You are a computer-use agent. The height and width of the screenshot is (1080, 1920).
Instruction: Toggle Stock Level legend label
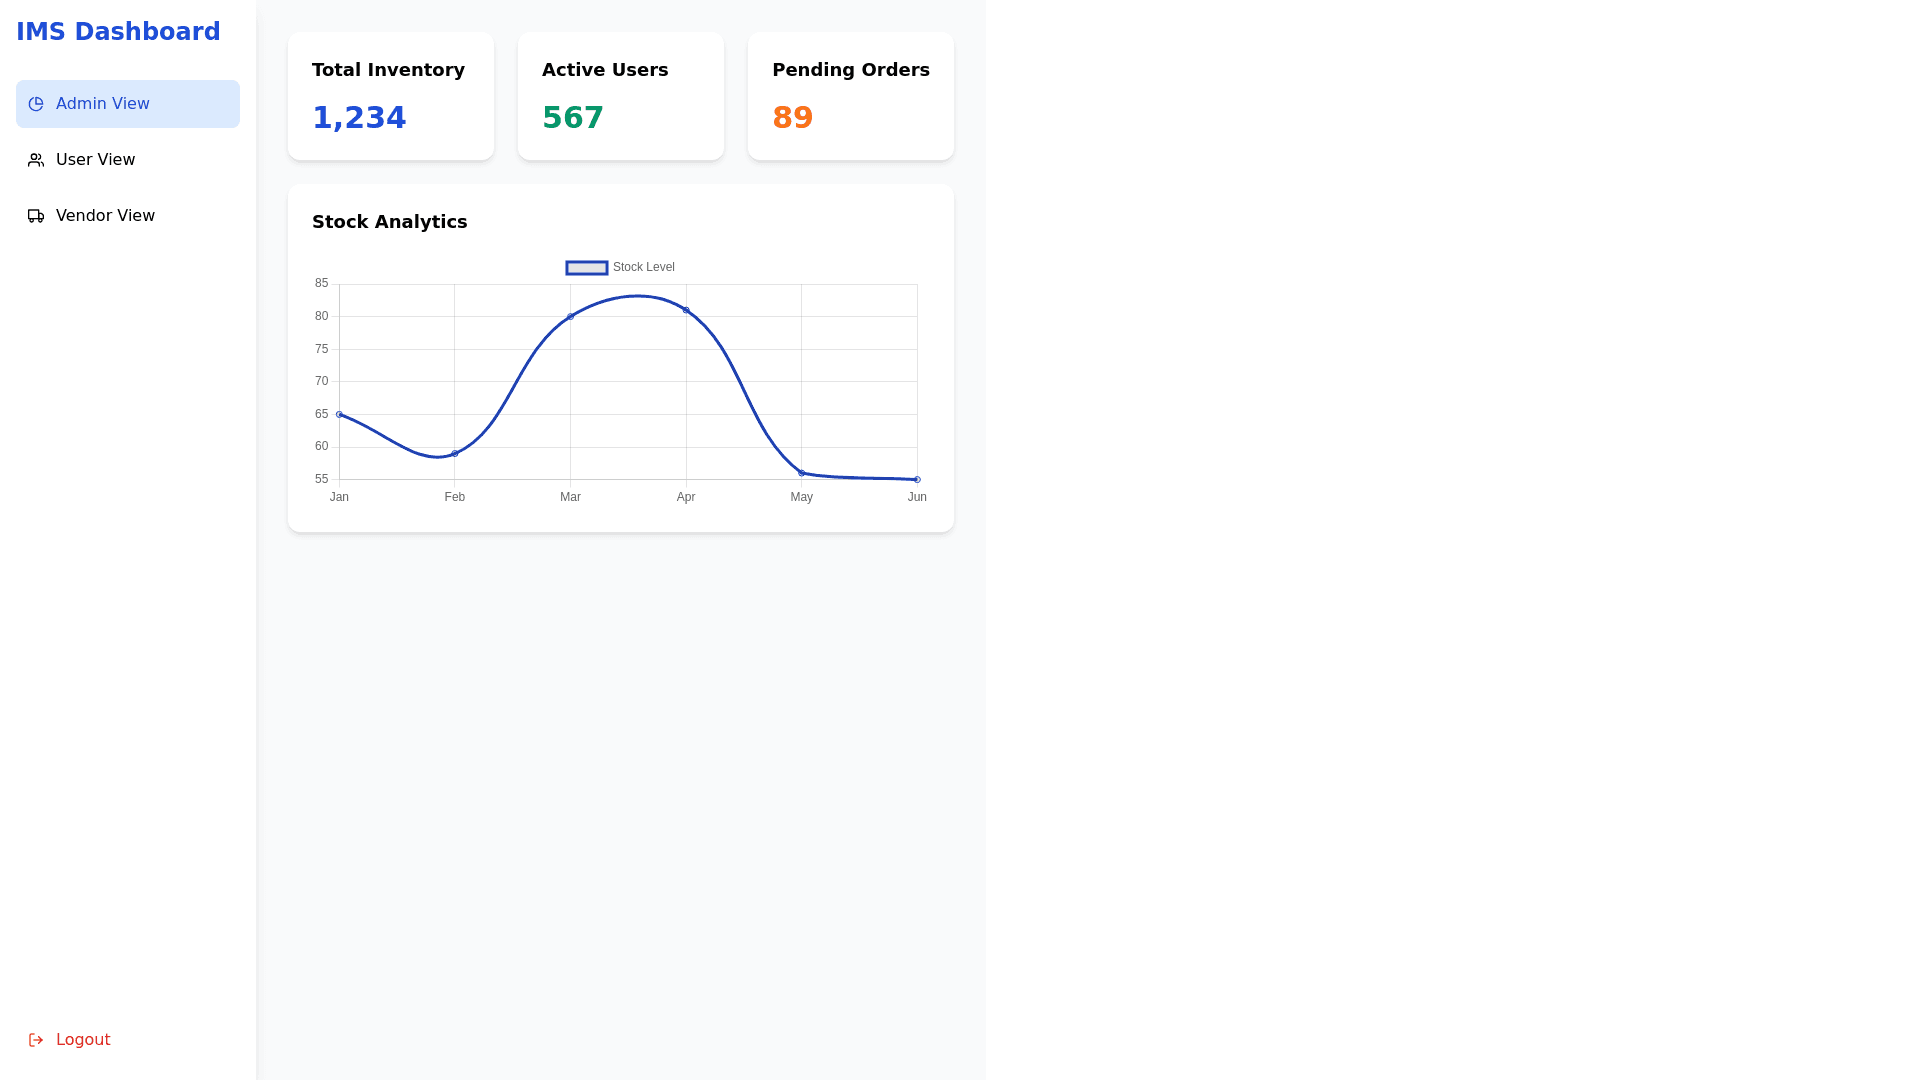click(643, 267)
